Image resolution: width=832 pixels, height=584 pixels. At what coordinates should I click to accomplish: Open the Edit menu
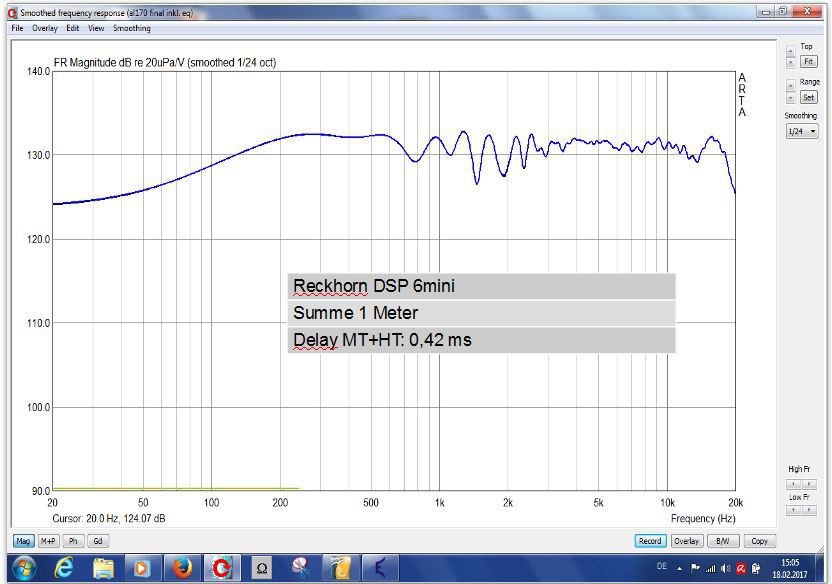tap(73, 28)
